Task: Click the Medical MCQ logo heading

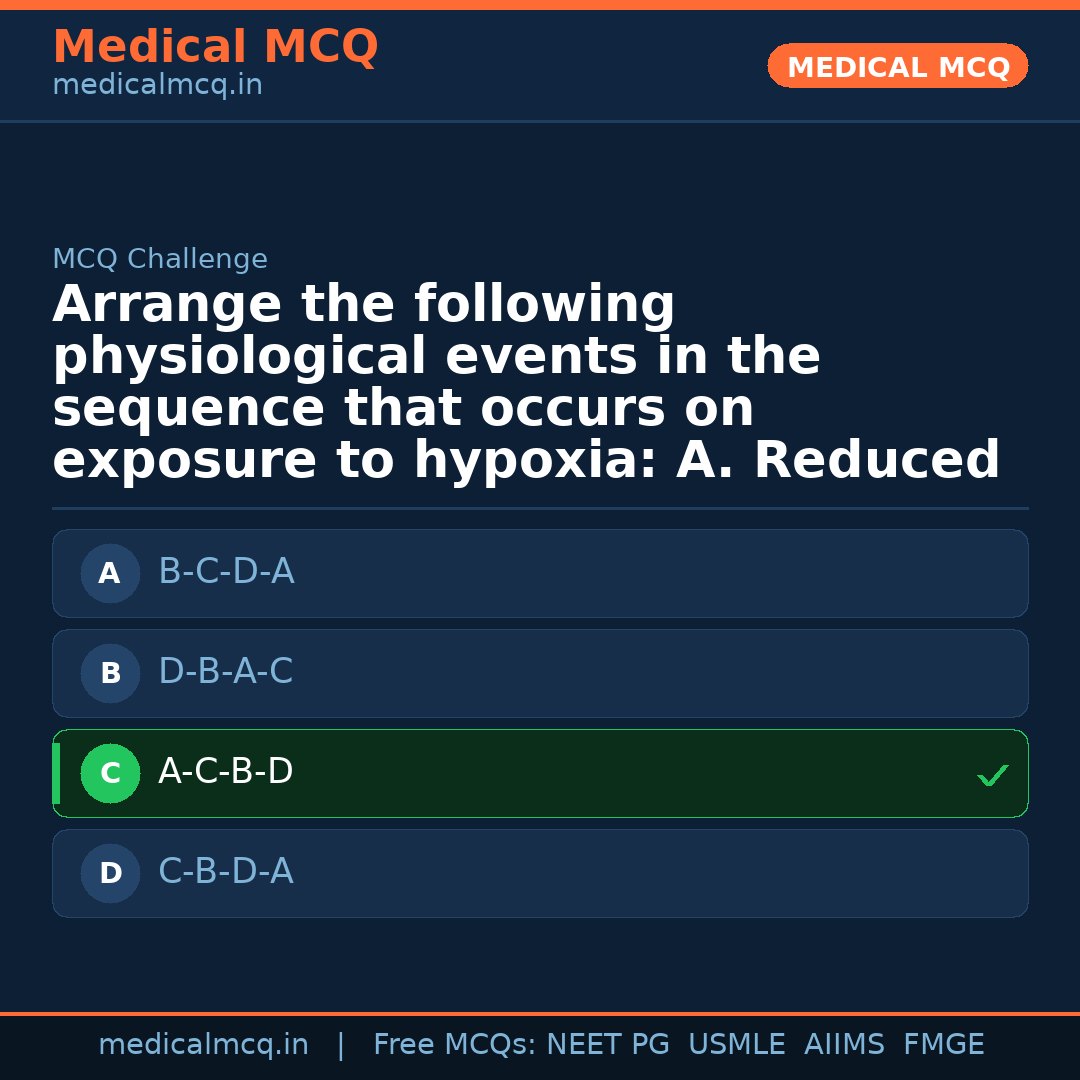Action: click(215, 47)
